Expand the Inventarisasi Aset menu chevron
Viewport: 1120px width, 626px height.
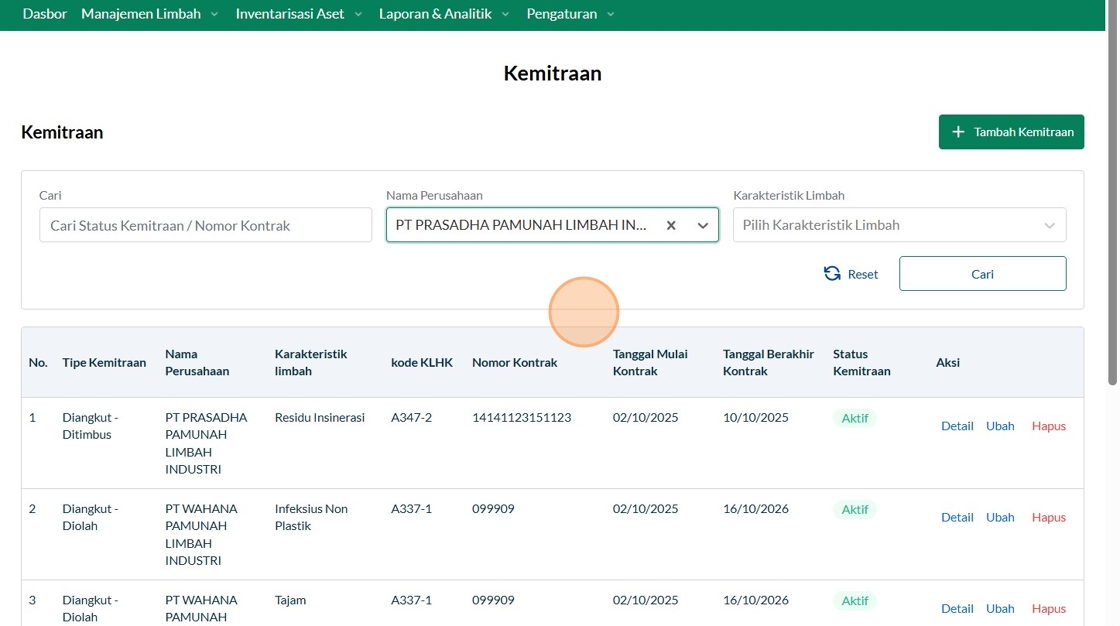(x=358, y=14)
